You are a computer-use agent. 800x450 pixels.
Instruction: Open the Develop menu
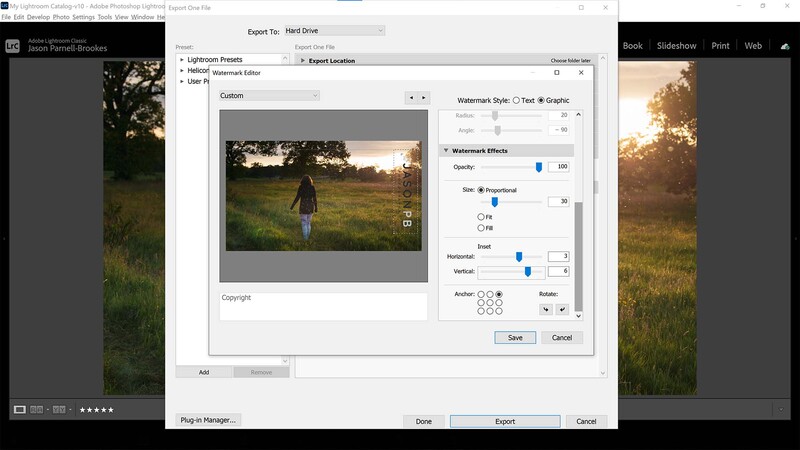38,17
